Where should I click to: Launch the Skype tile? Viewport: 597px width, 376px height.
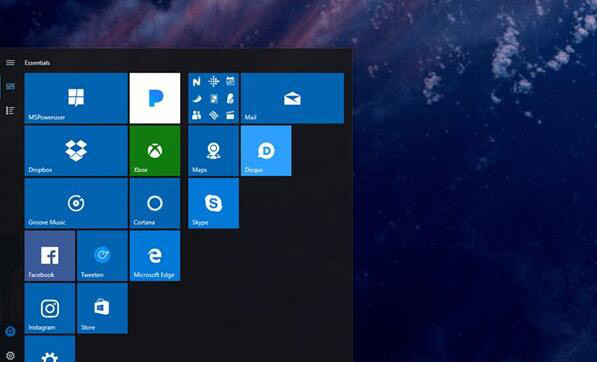214,203
